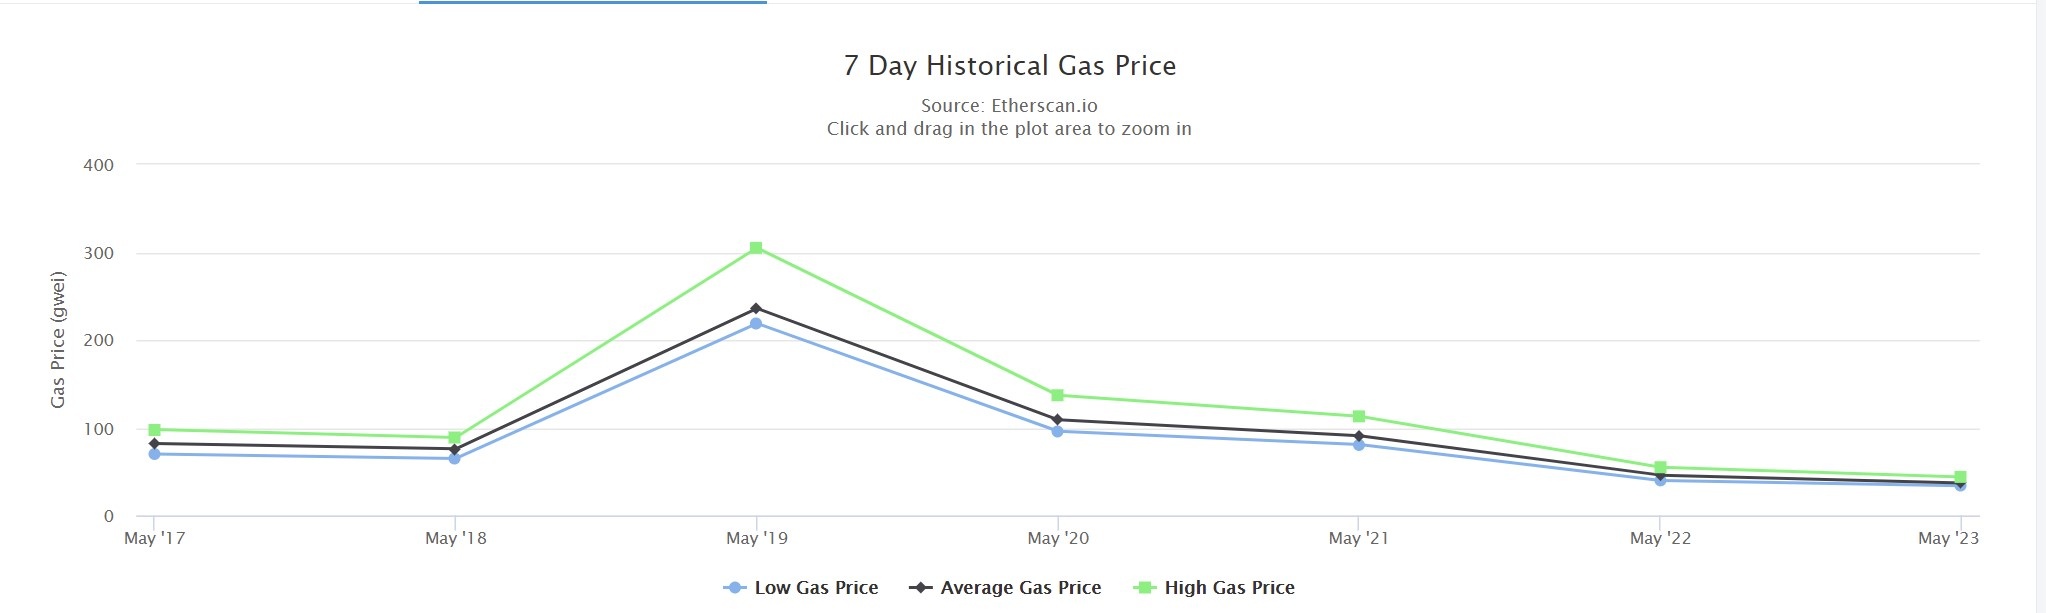Select High Gas Price square at May '17

154,430
